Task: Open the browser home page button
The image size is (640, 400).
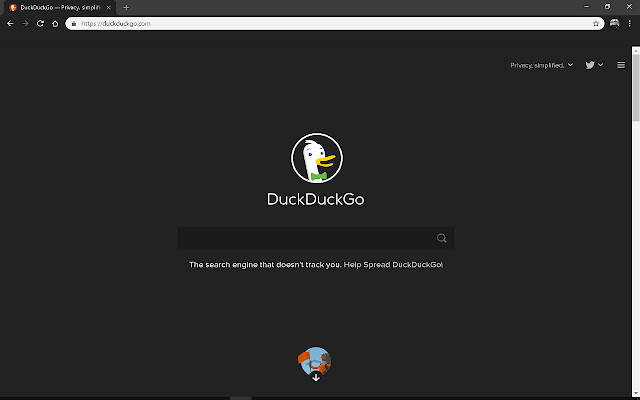Action: pyautogui.click(x=55, y=24)
